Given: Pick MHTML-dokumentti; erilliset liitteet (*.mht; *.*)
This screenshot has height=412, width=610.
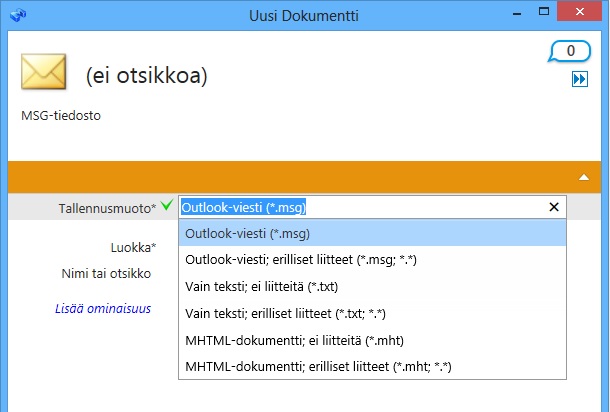Looking at the screenshot, I should point(372,366).
